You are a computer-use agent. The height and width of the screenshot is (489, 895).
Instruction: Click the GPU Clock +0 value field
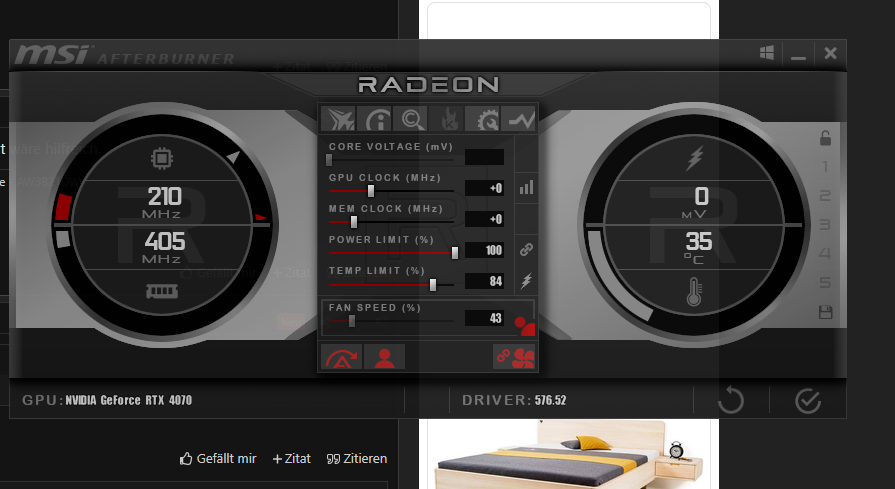pyautogui.click(x=484, y=188)
